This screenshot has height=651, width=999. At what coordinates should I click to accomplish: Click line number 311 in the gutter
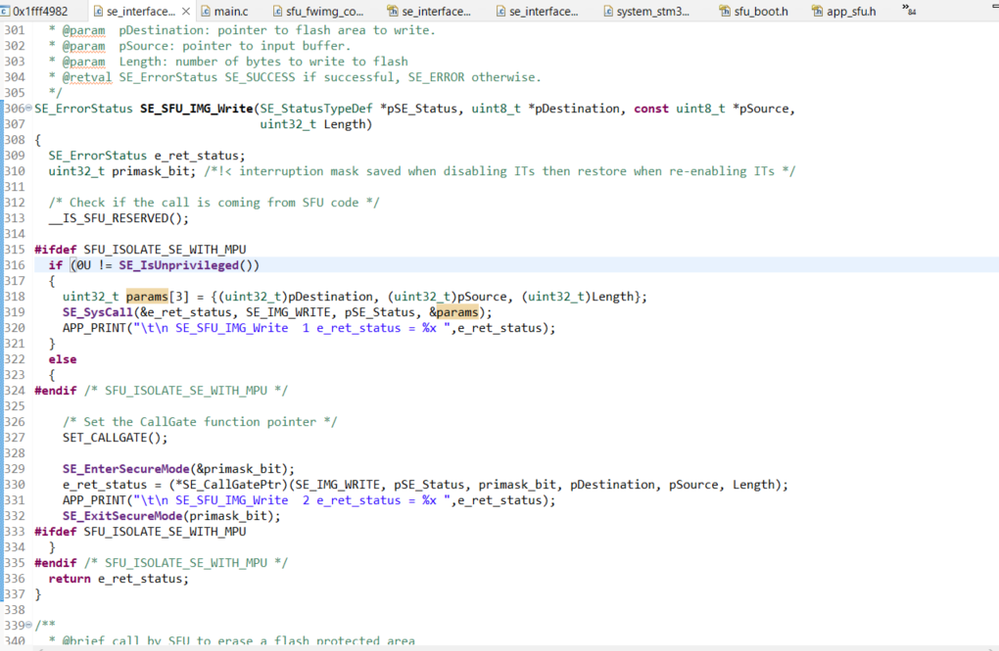click(x=14, y=187)
